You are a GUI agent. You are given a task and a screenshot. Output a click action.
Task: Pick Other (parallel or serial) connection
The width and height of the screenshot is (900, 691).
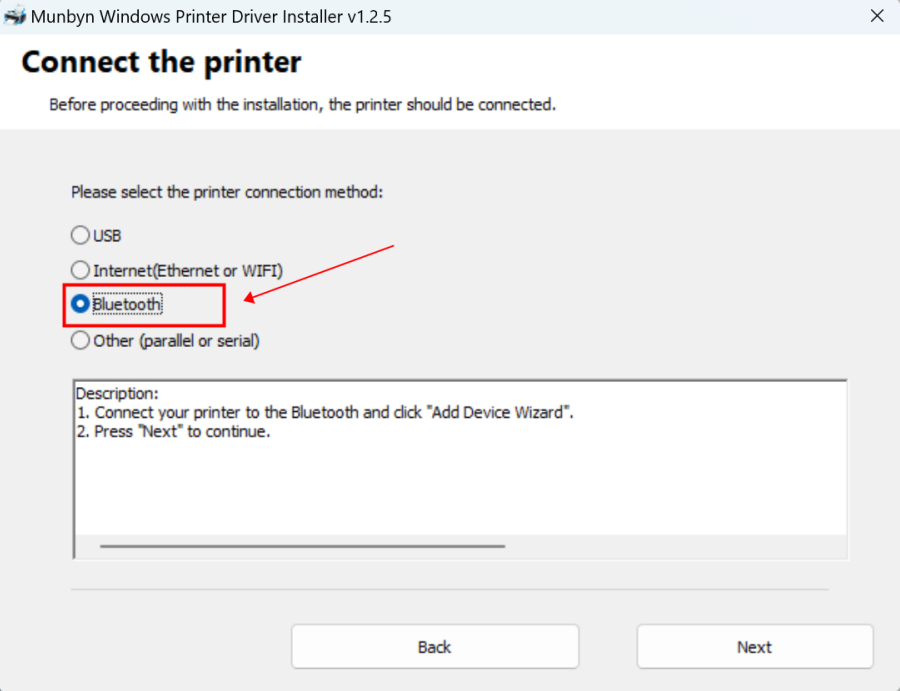click(80, 340)
